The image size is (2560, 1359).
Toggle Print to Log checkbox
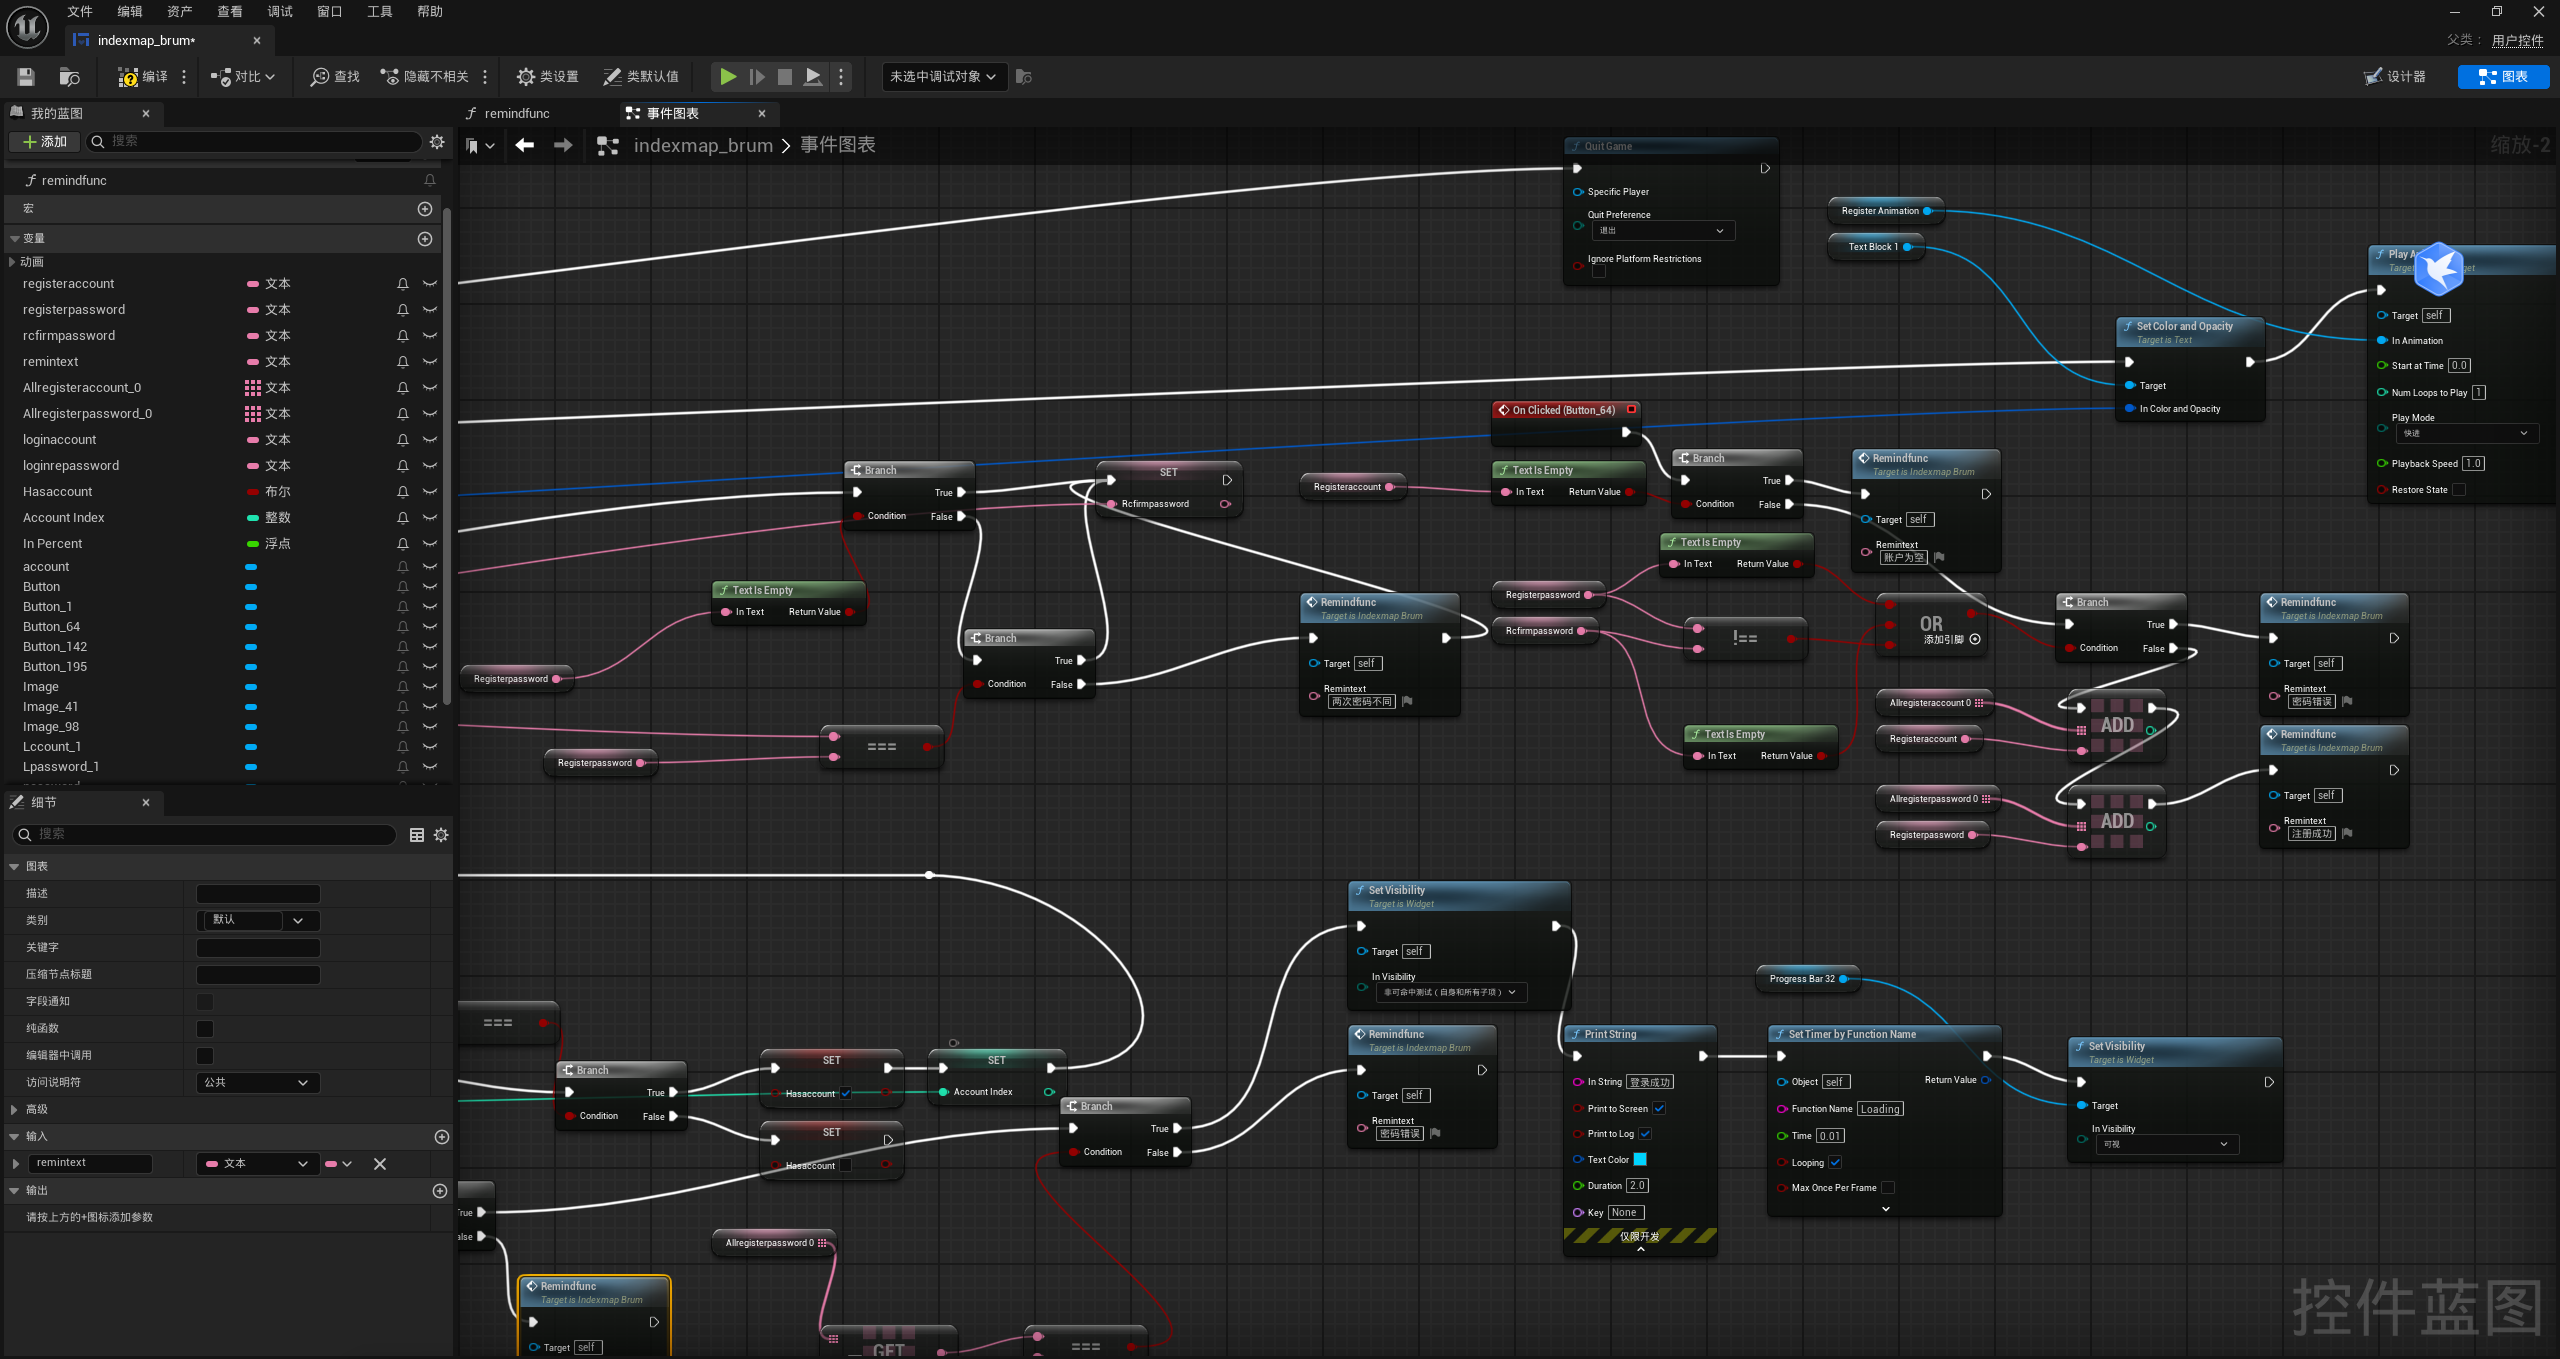tap(1645, 1134)
